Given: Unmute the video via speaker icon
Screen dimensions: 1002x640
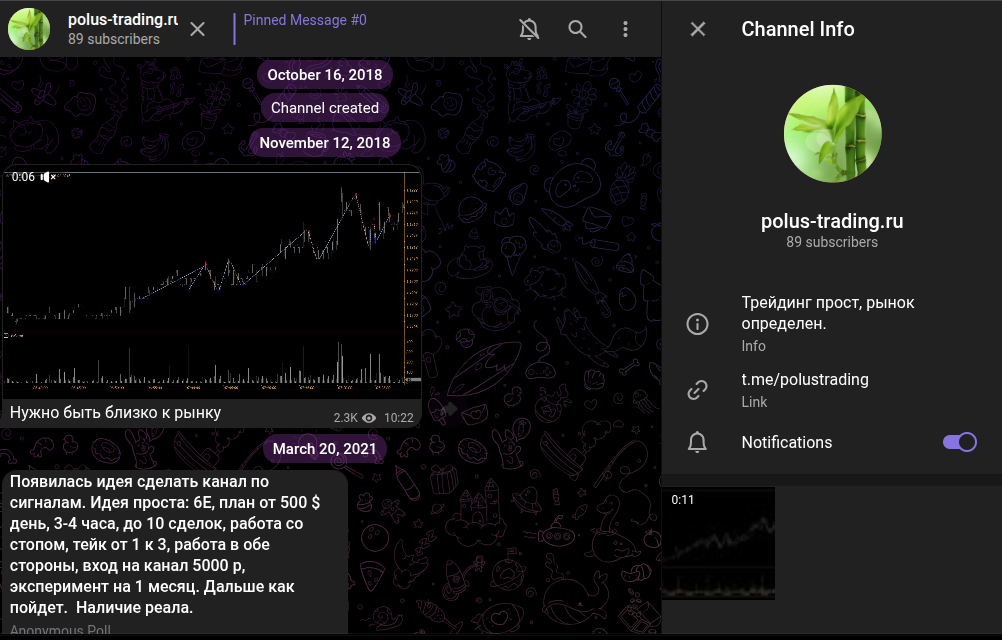Looking at the screenshot, I should click(47, 177).
